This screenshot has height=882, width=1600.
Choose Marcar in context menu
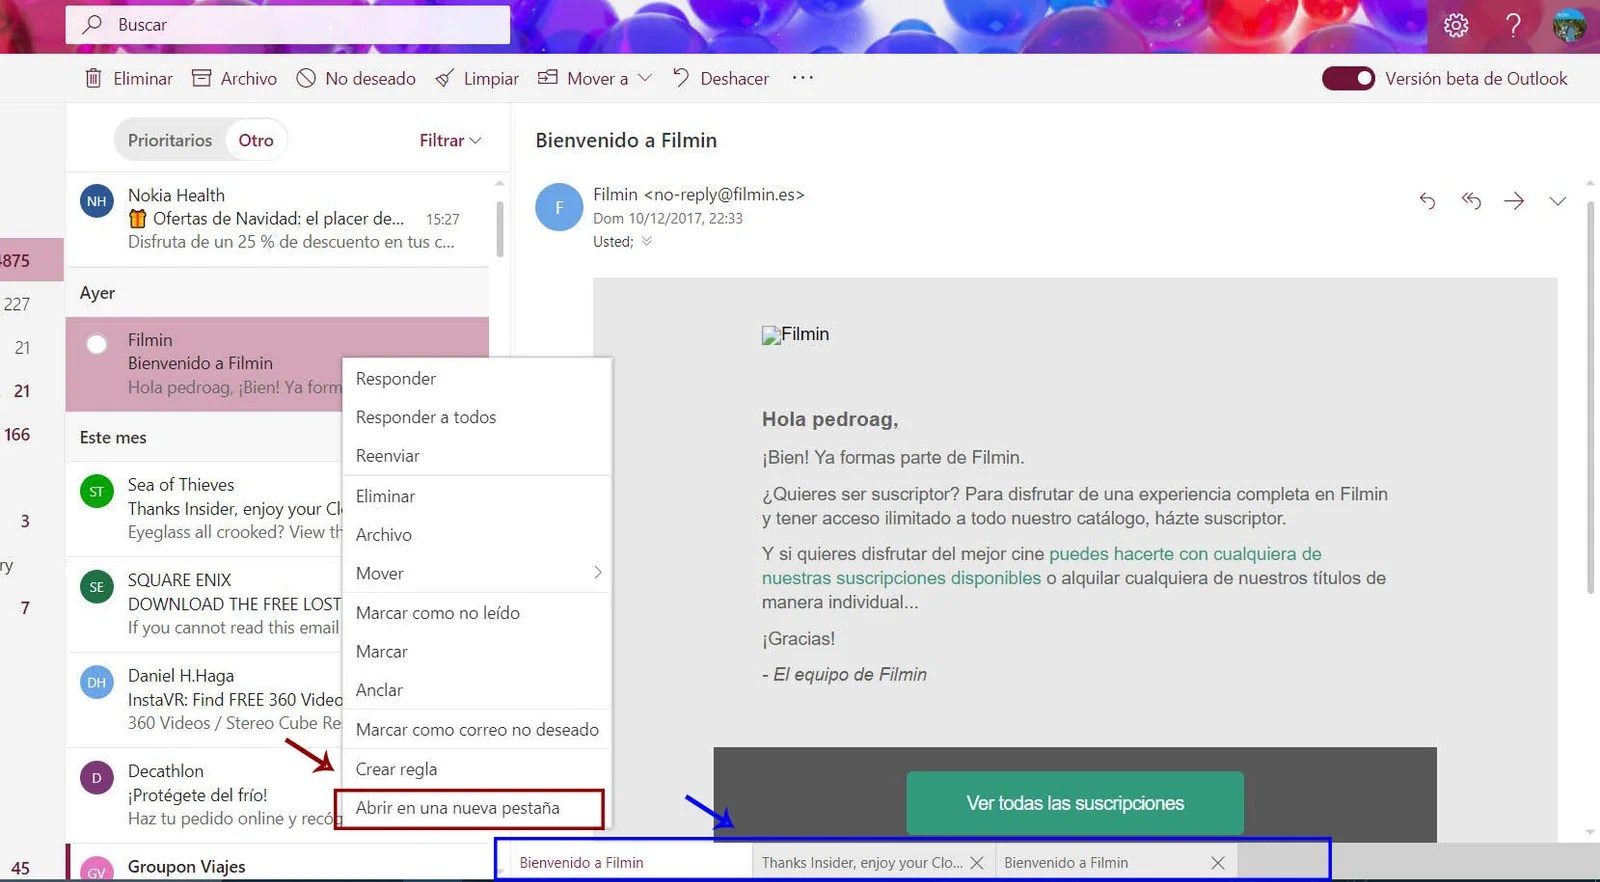tap(476, 652)
